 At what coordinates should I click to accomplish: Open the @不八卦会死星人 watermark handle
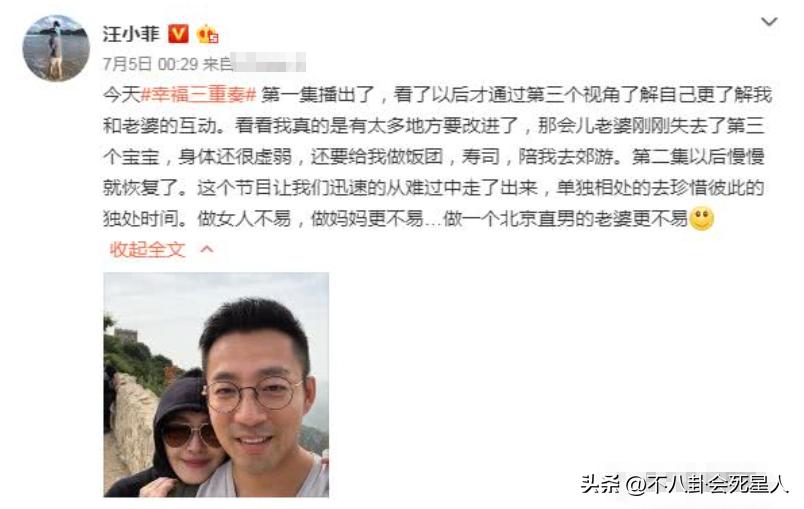tap(707, 484)
